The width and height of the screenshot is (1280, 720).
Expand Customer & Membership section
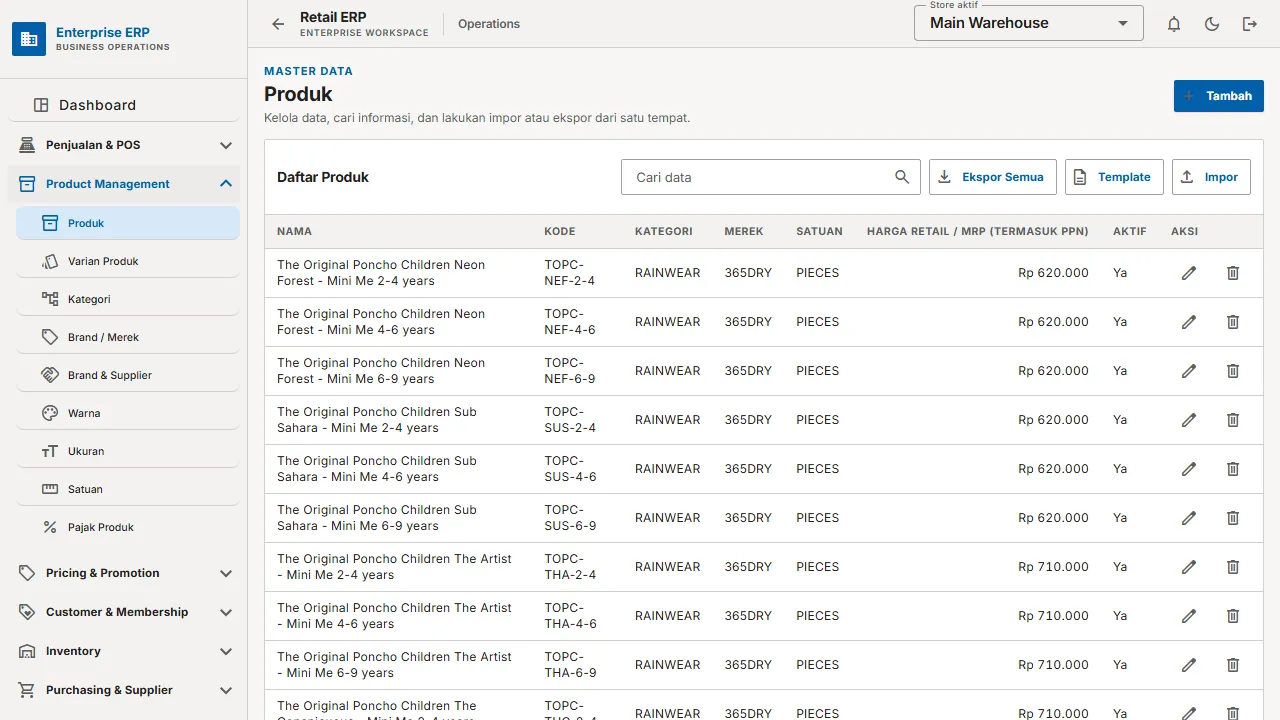pos(126,612)
